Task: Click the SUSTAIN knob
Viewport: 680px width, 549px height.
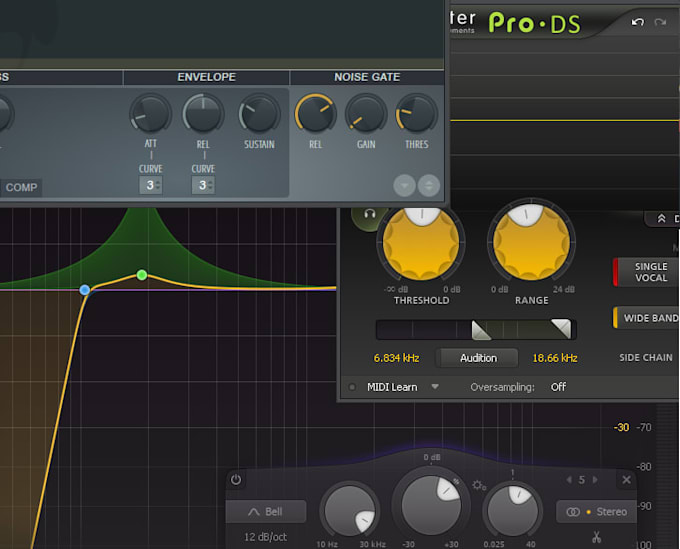Action: (259, 114)
